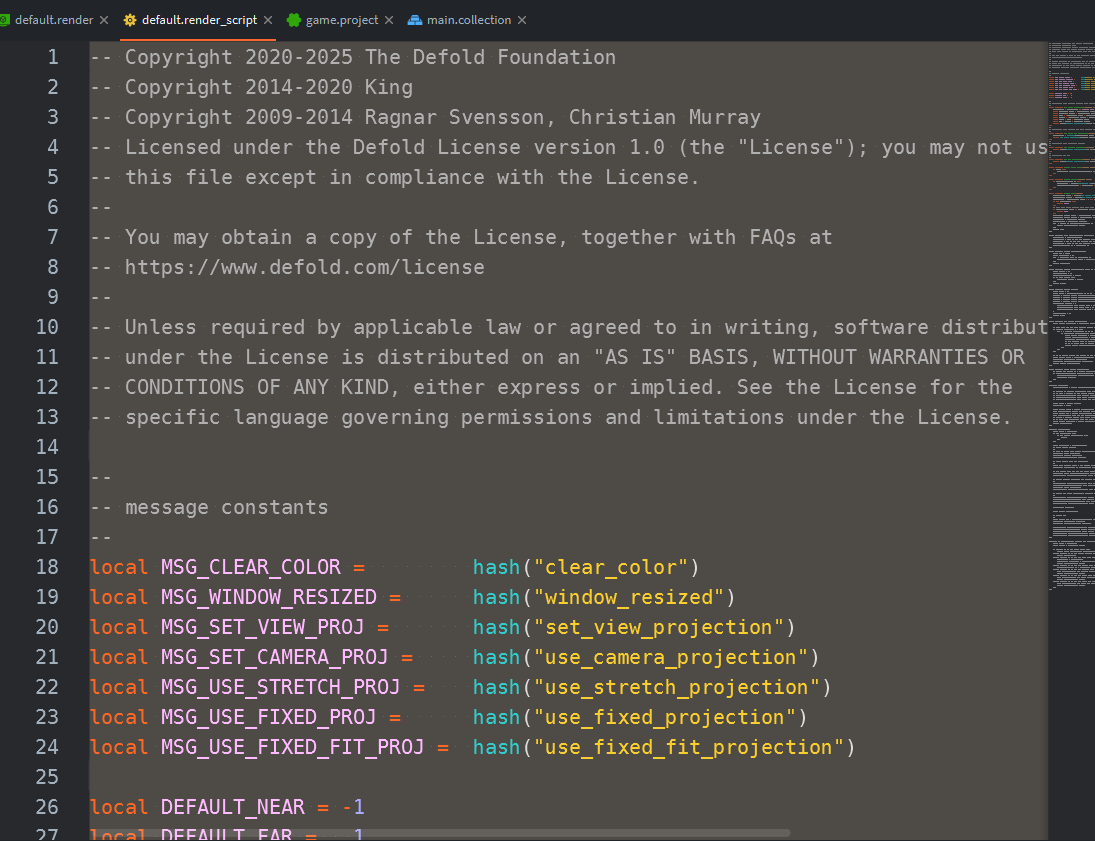Click the DEFAULT_NEAR constant on line 26
The height and width of the screenshot is (841, 1095).
pyautogui.click(x=234, y=807)
